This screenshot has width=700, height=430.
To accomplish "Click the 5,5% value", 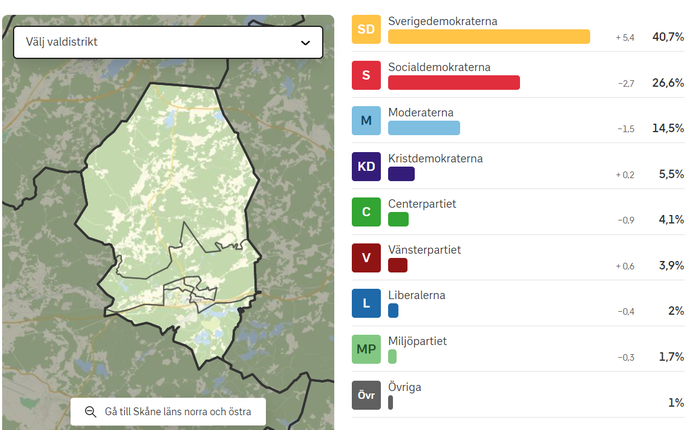I will [671, 174].
